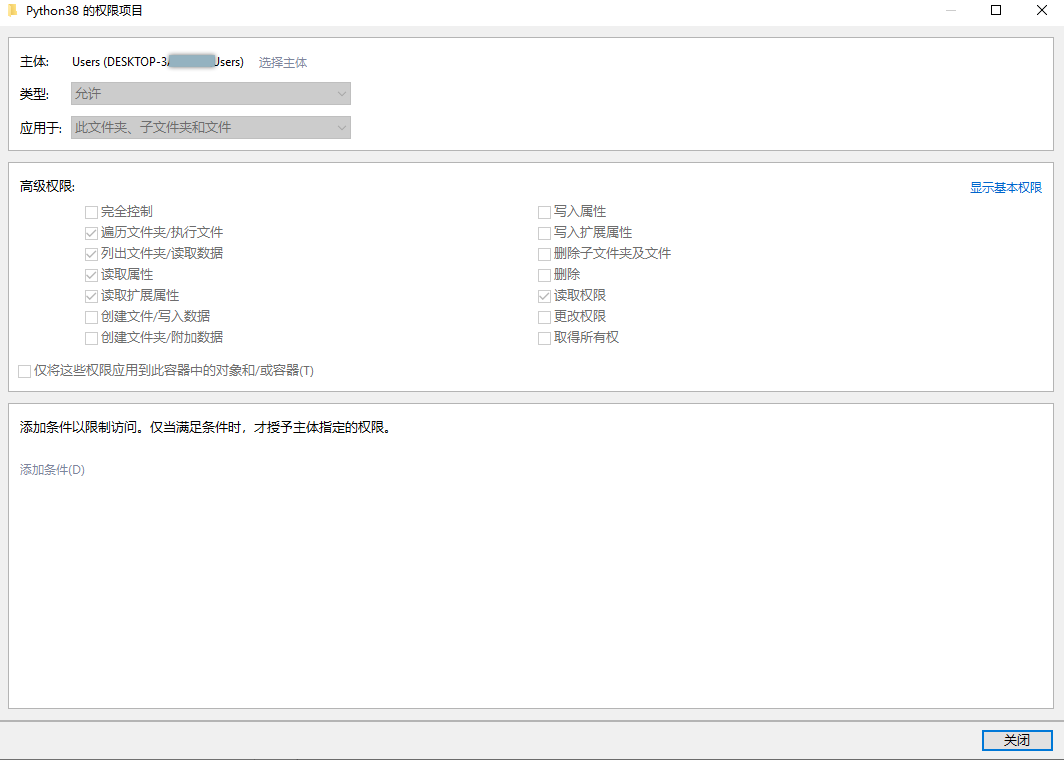Click 显示基本权限 link
The height and width of the screenshot is (760, 1064).
(1006, 188)
